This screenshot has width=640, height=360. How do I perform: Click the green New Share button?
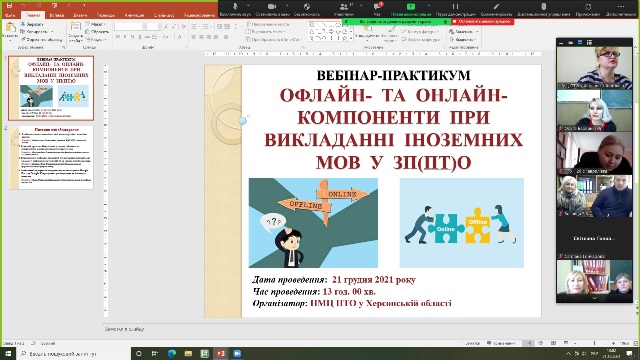[x=411, y=7]
